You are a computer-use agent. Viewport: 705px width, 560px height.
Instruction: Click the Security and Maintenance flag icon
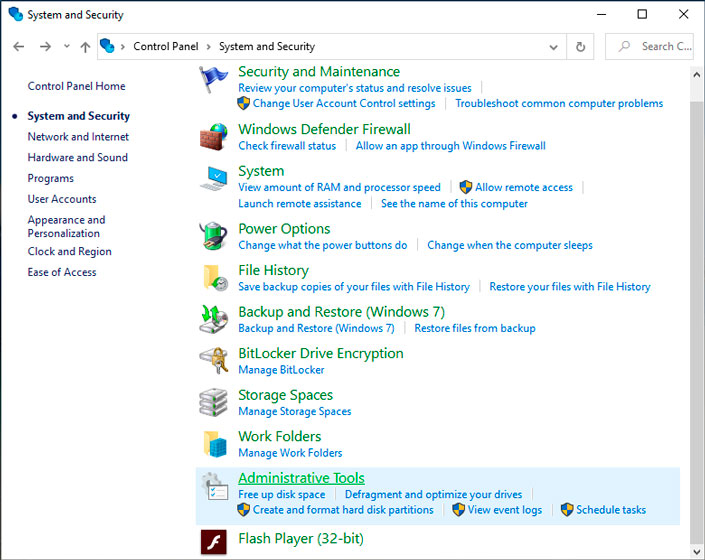tap(213, 79)
